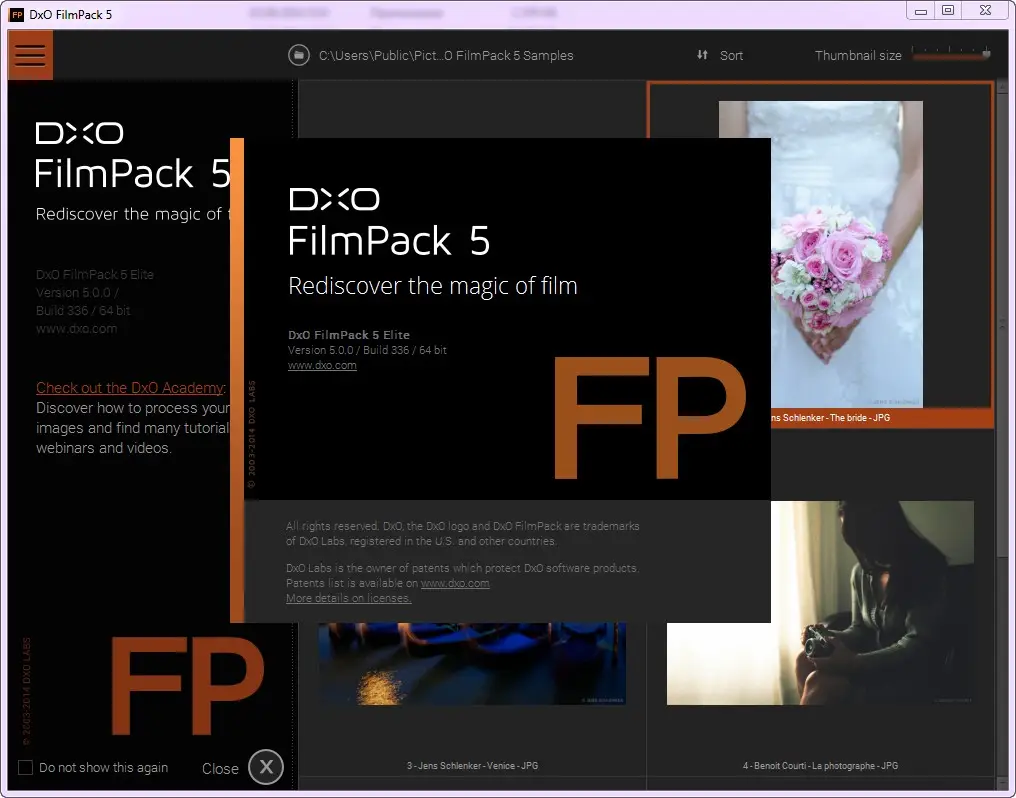
Task: Open the orange hamburger menu
Action: click(x=29, y=54)
